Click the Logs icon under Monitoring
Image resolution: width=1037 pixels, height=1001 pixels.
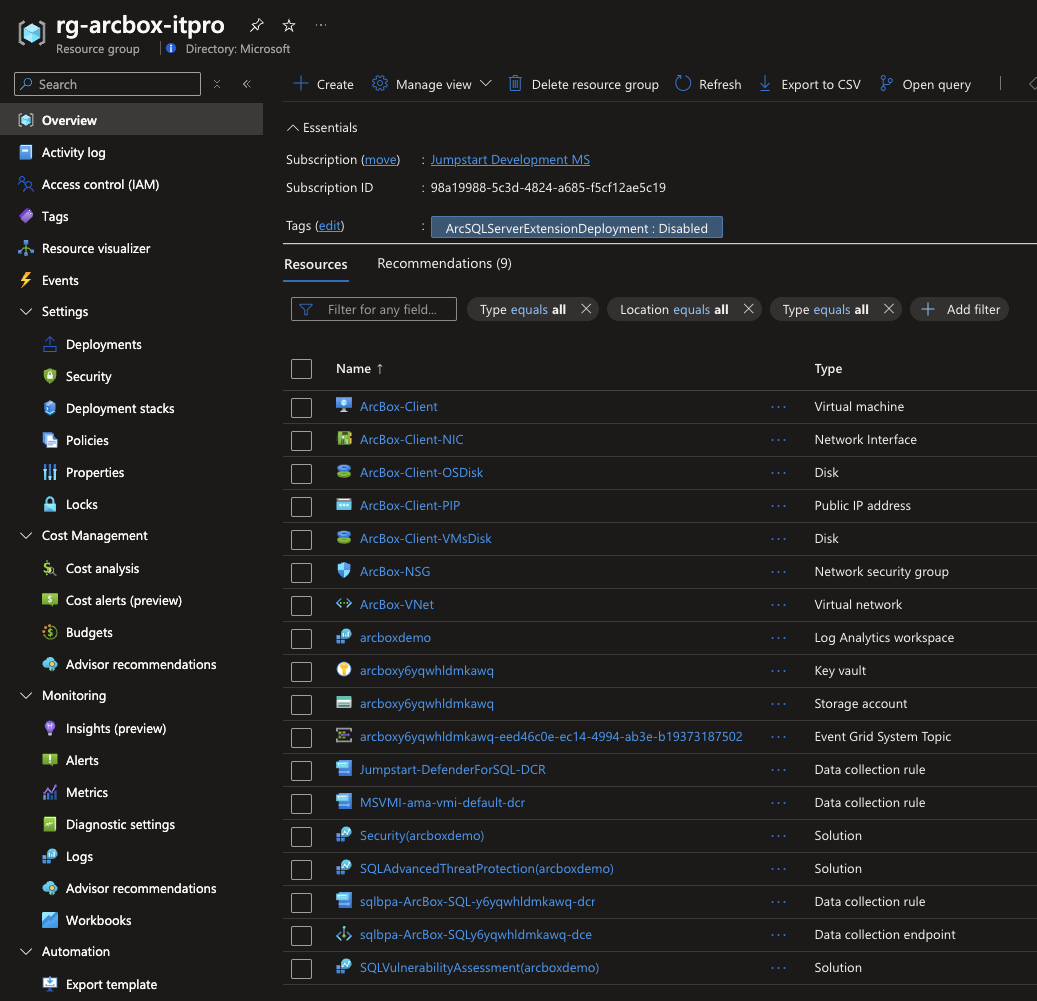(x=50, y=856)
